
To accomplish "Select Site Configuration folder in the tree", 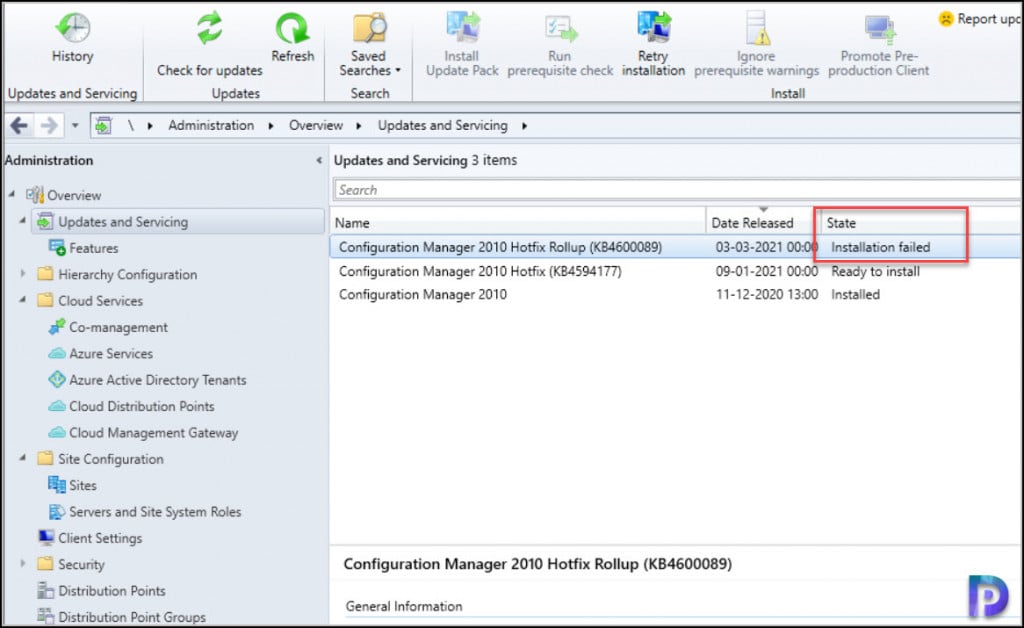I will pyautogui.click(x=110, y=459).
